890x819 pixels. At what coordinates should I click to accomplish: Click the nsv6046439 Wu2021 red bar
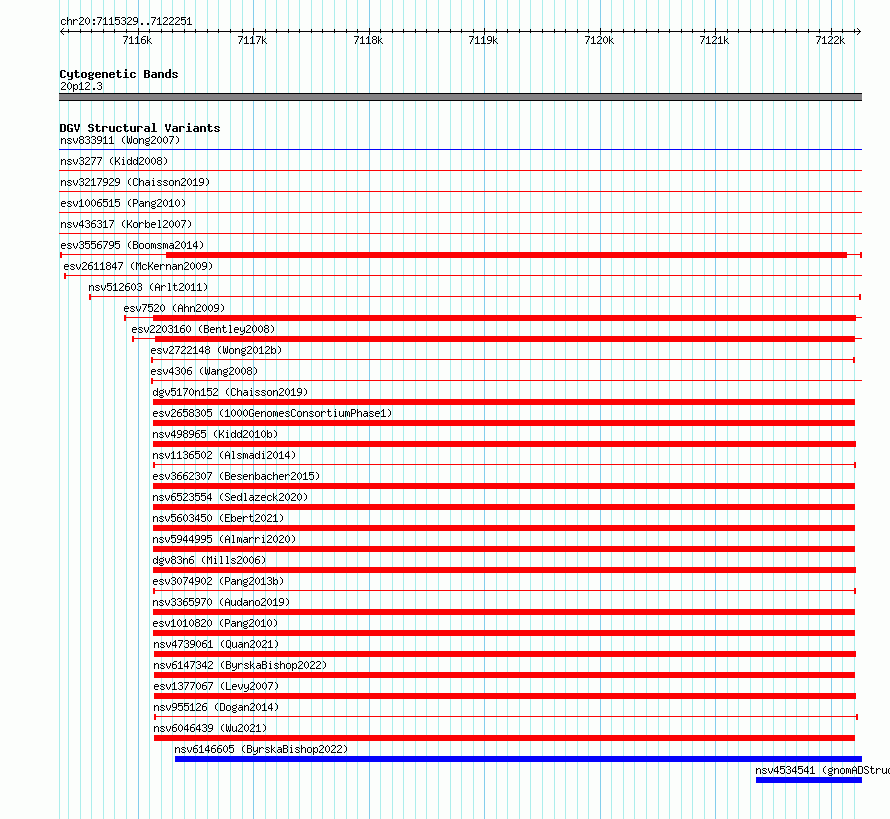(504, 738)
